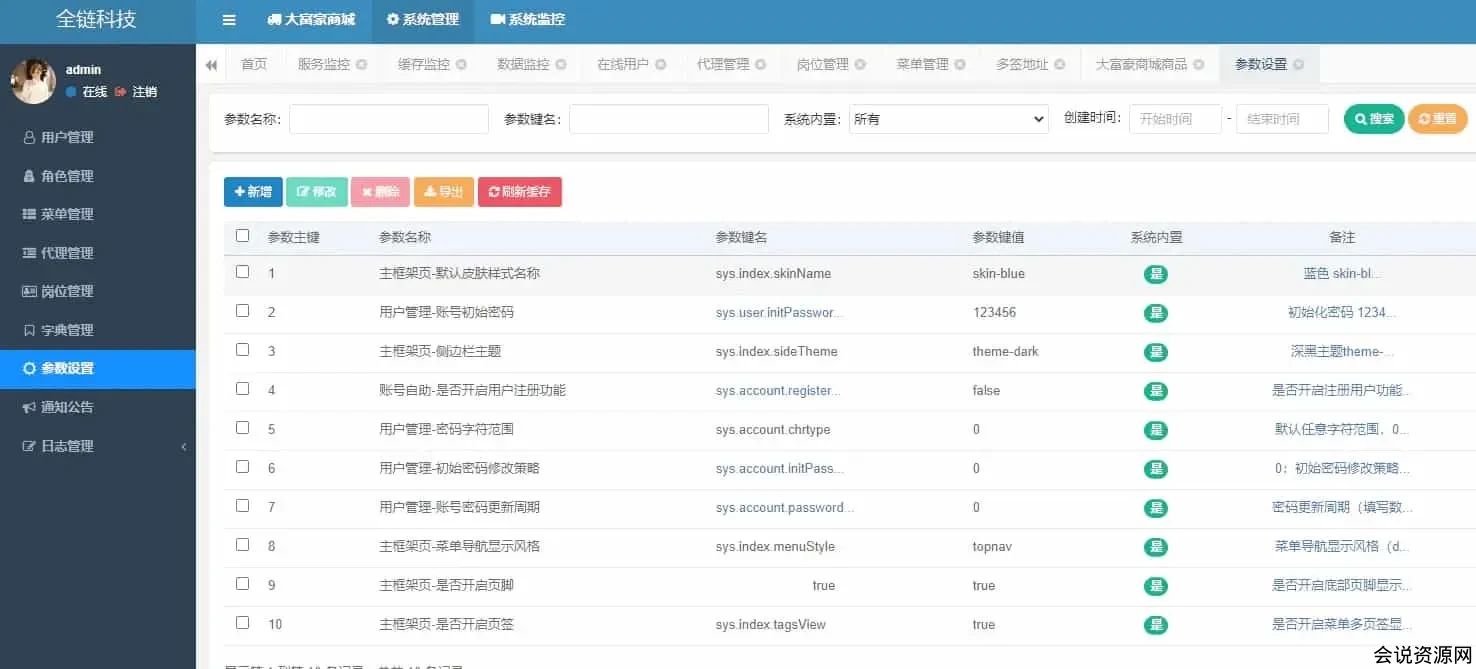1476x669 pixels.
Task: Close the 多签地址 tab
Action: coord(1060,64)
